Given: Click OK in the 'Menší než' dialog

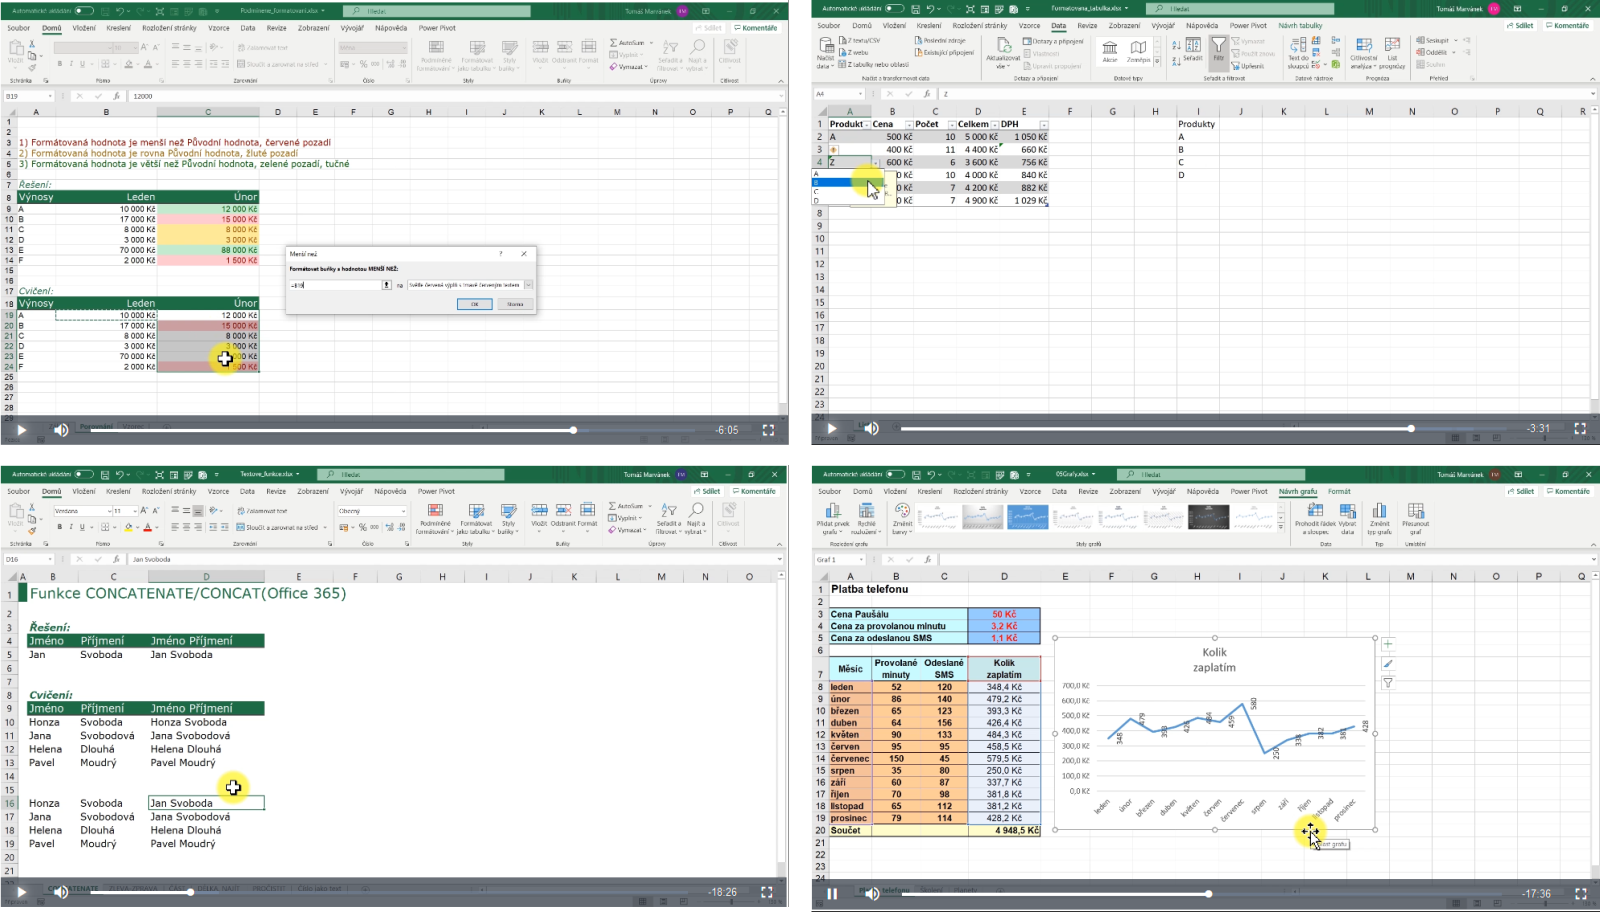Looking at the screenshot, I should pyautogui.click(x=475, y=304).
